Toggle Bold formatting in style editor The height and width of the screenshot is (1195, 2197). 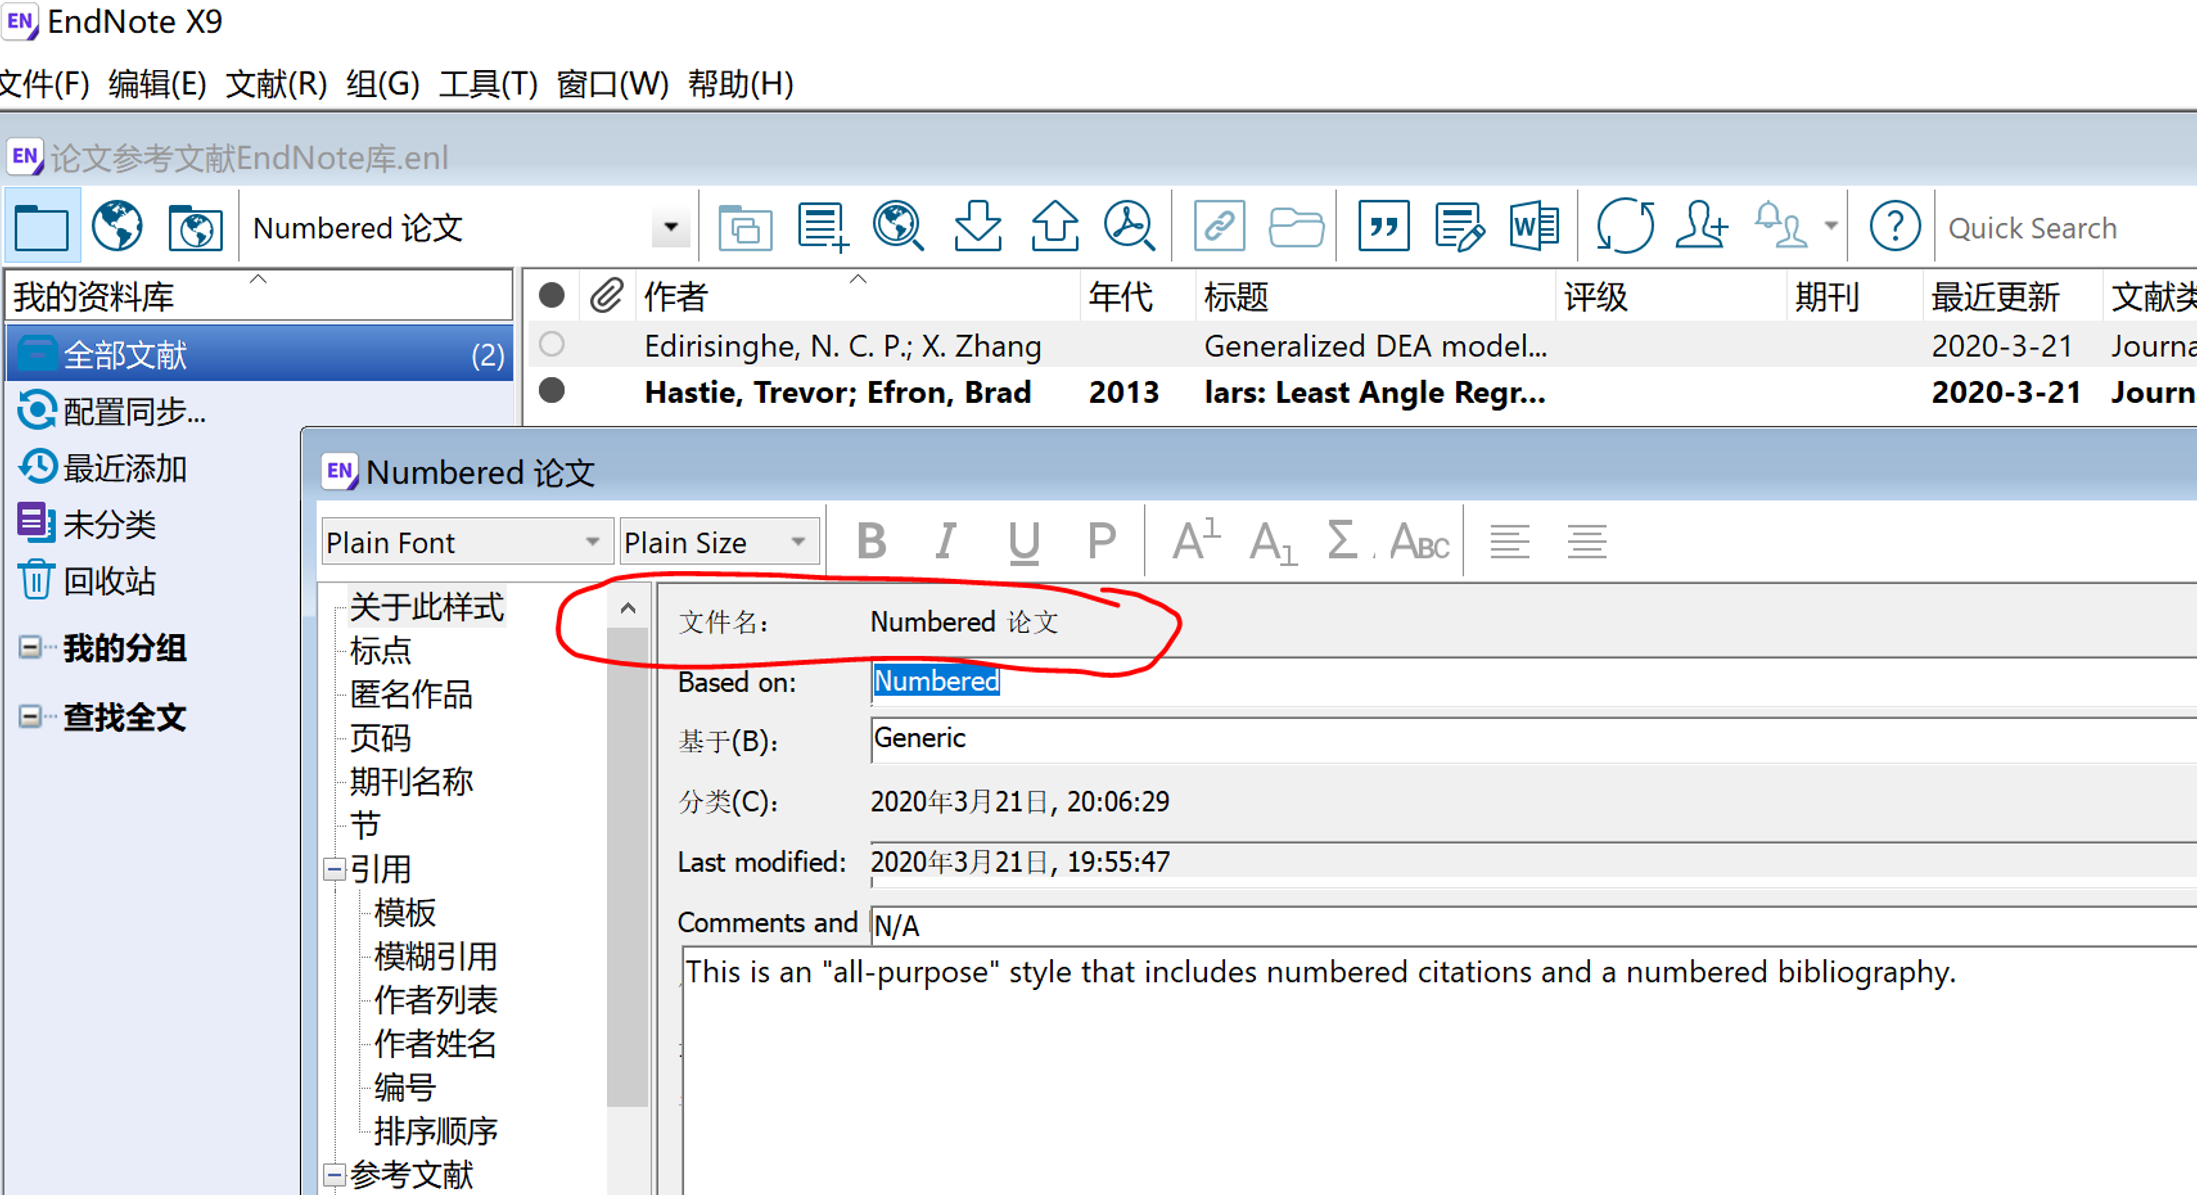(871, 542)
